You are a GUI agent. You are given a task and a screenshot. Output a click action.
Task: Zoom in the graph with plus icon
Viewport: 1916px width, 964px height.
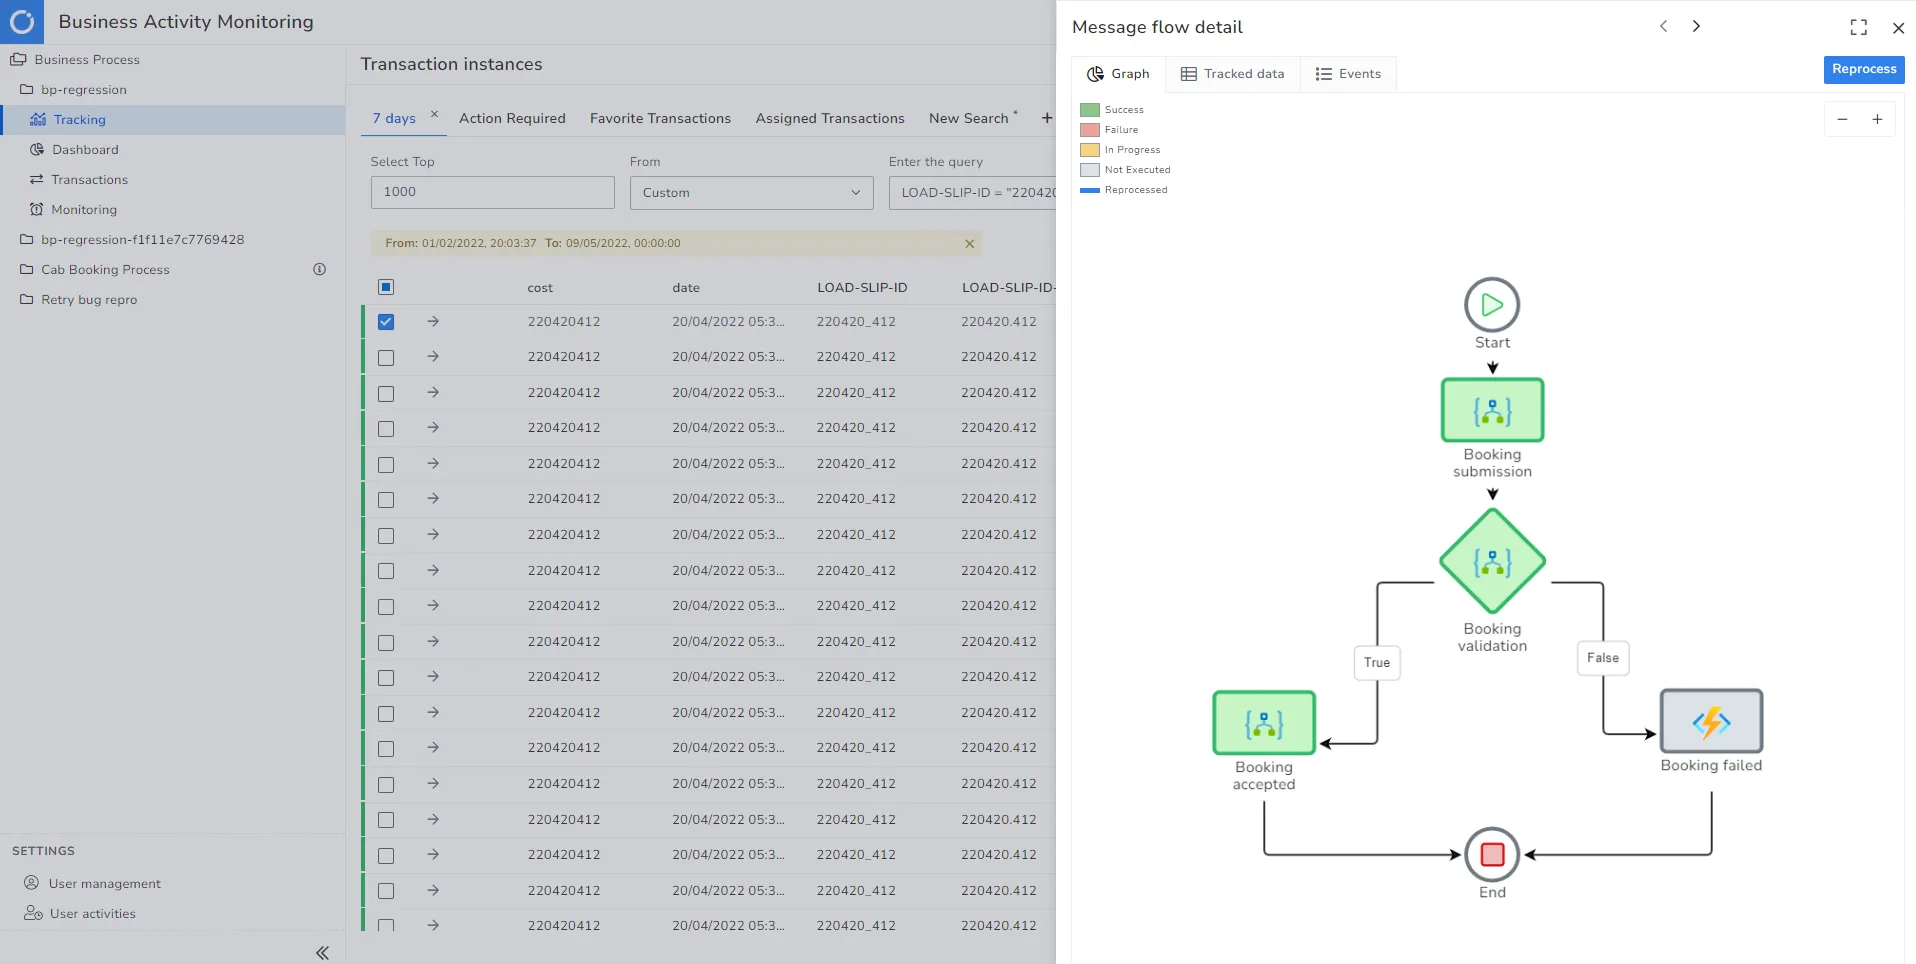(x=1877, y=119)
